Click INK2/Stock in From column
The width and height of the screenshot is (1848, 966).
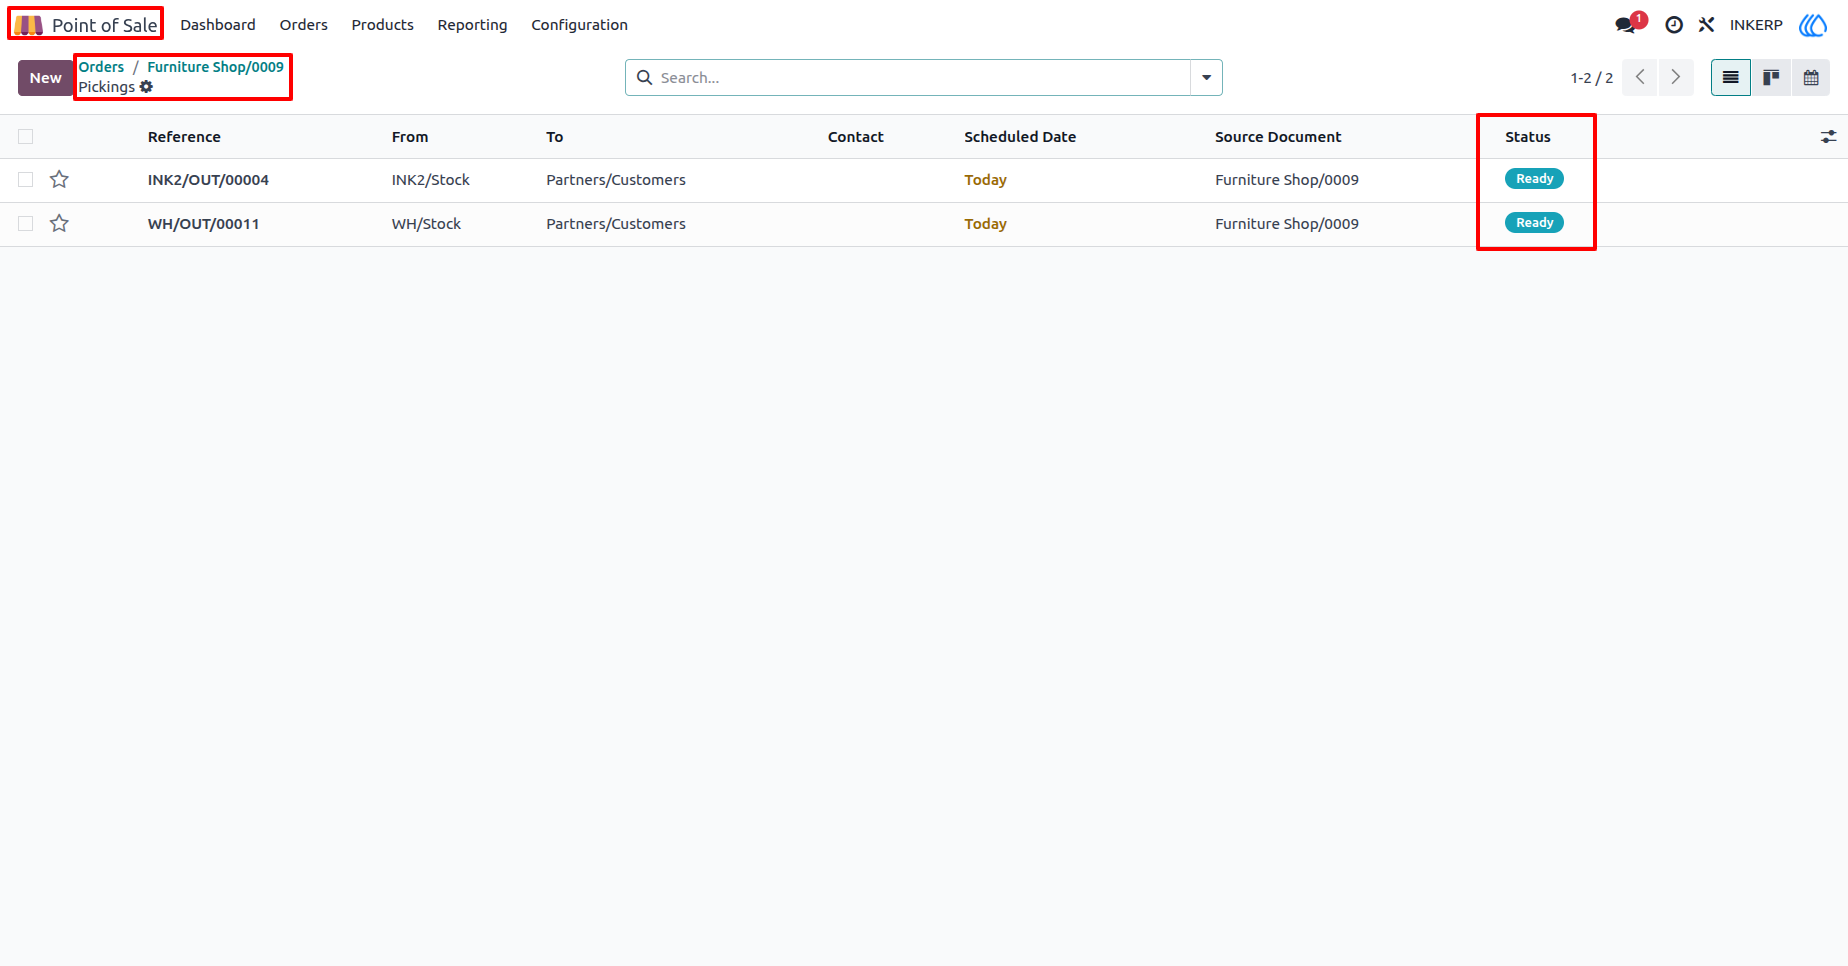pos(430,180)
